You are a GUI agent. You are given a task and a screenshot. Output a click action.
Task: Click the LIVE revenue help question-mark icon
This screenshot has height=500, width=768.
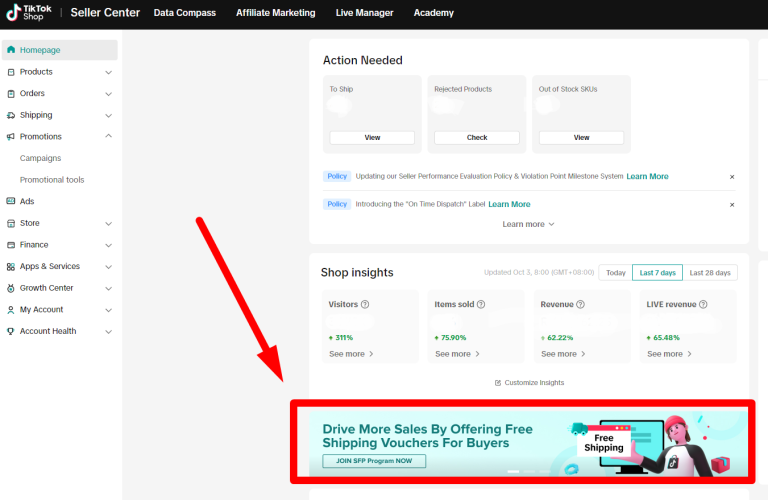(x=703, y=304)
